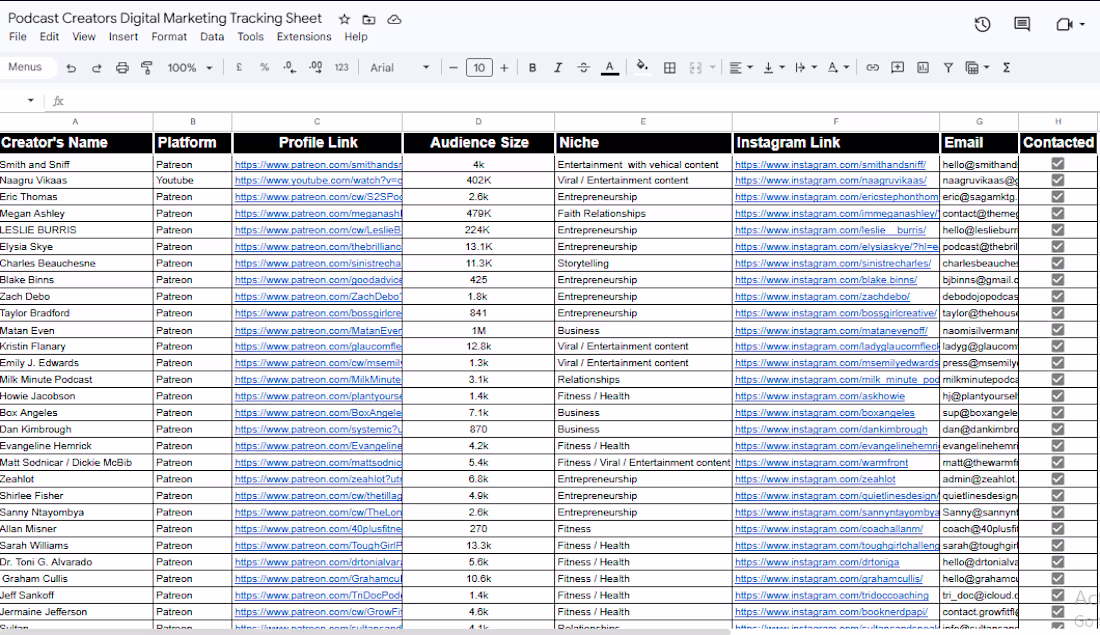This screenshot has height=635, width=1100.
Task: Activate the paint format roller tool
Action: (147, 68)
